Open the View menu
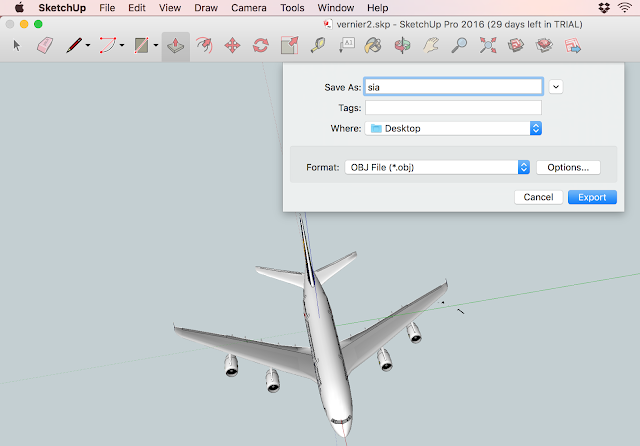This screenshot has width=640, height=446. point(170,8)
